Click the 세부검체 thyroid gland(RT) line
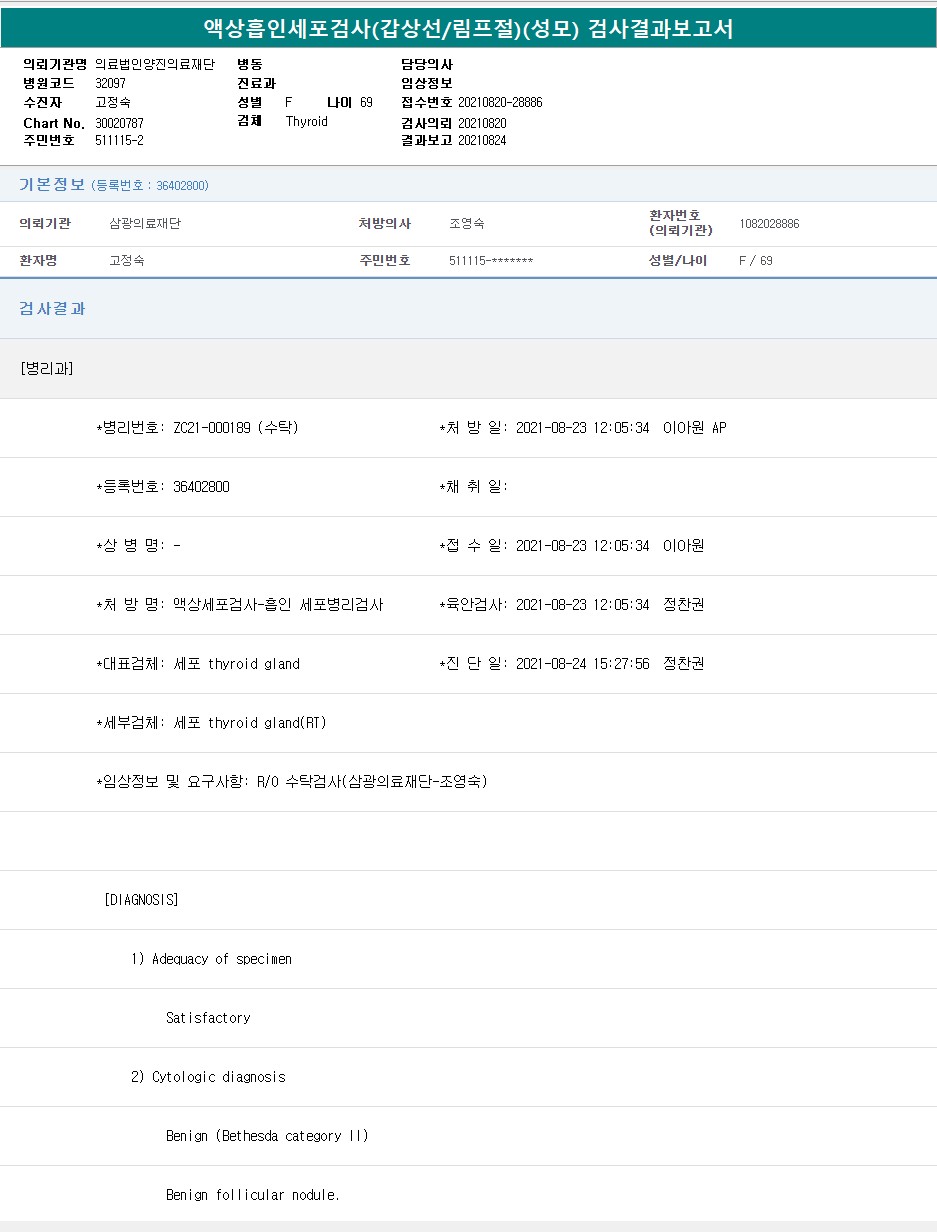This screenshot has height=1232, width=937. 211,723
